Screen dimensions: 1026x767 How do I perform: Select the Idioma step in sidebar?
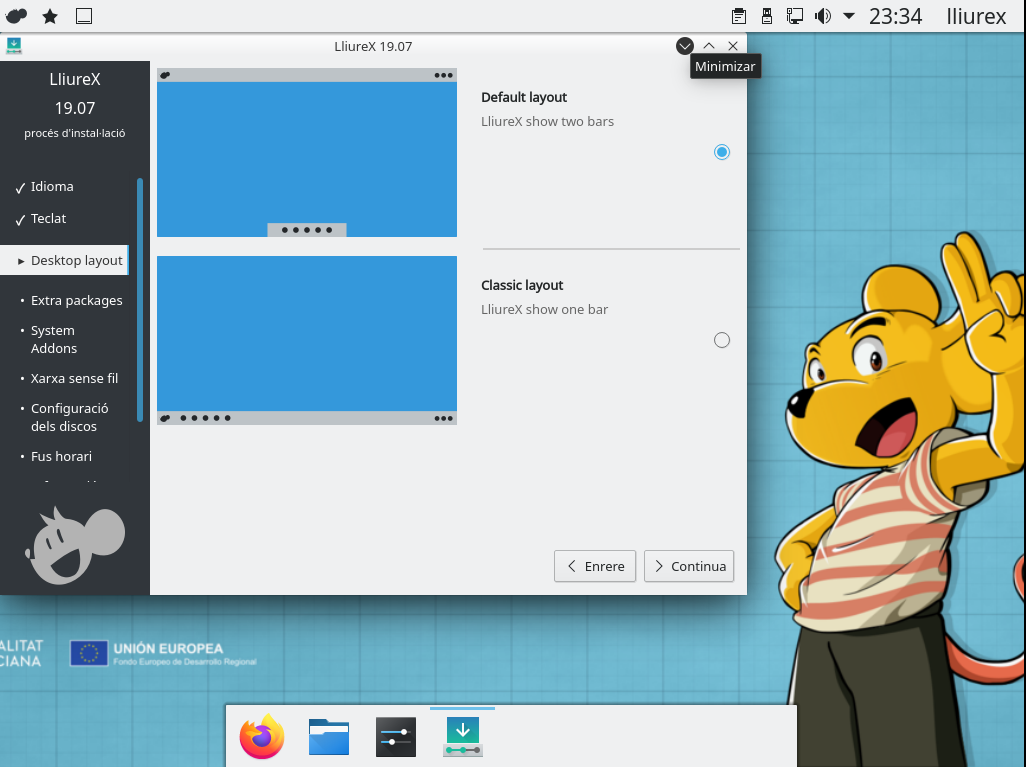pyautogui.click(x=52, y=187)
